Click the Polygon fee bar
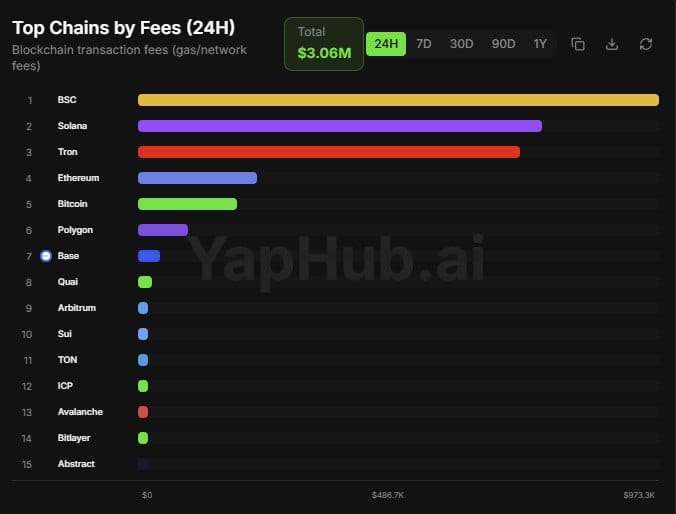 pyautogui.click(x=163, y=230)
